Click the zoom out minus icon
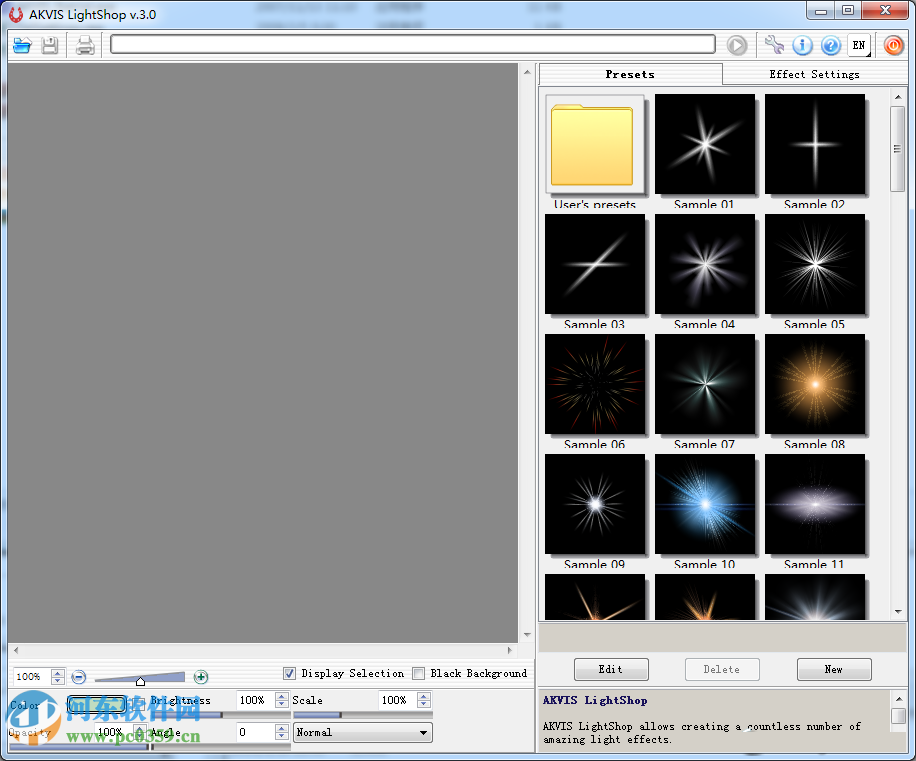Screen dimensions: 916x761 [x=79, y=677]
